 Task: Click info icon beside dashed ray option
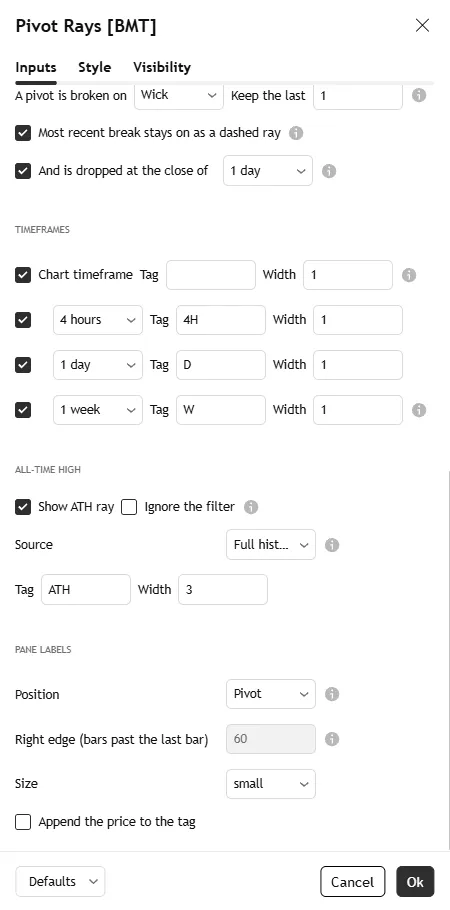click(x=296, y=133)
